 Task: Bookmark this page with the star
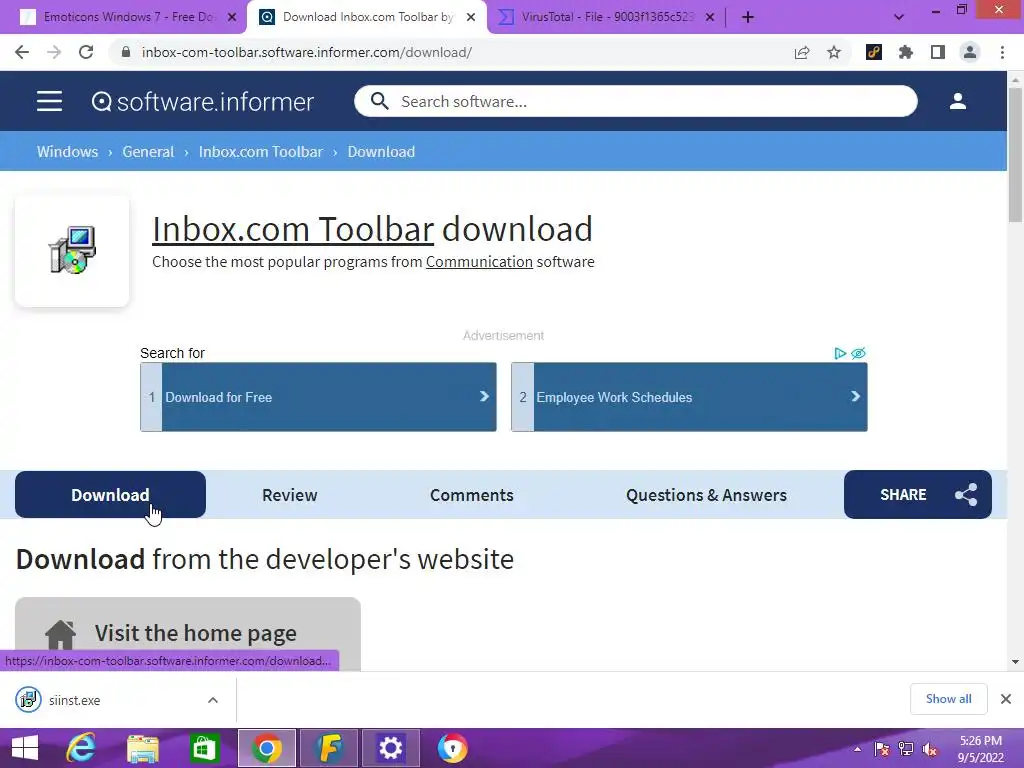tap(834, 52)
